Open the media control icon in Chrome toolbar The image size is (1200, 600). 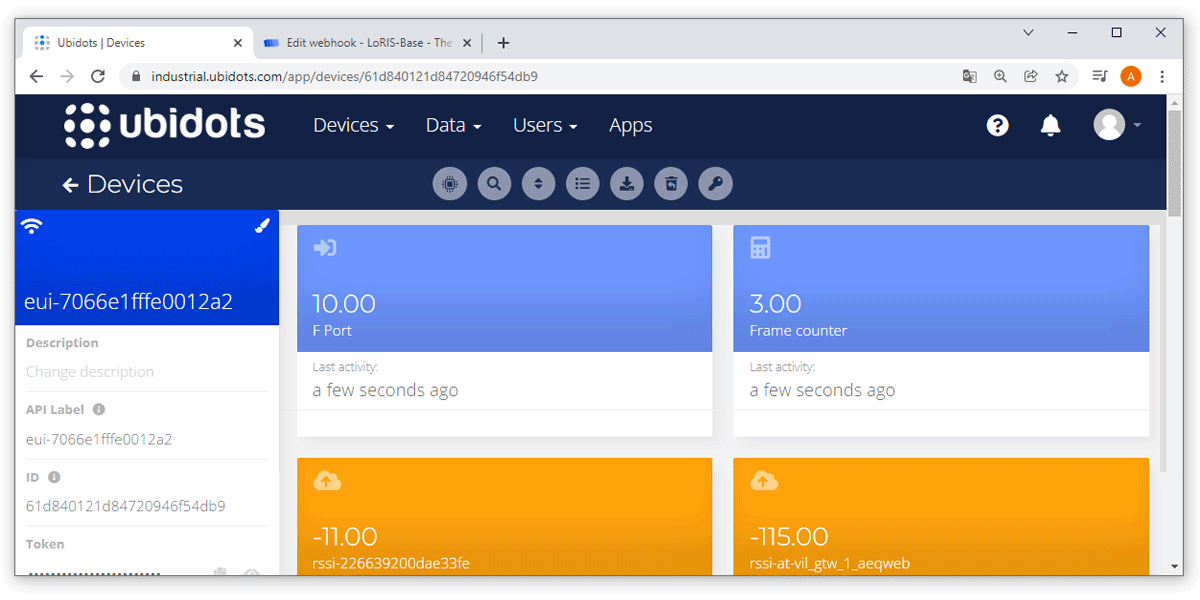[1100, 76]
